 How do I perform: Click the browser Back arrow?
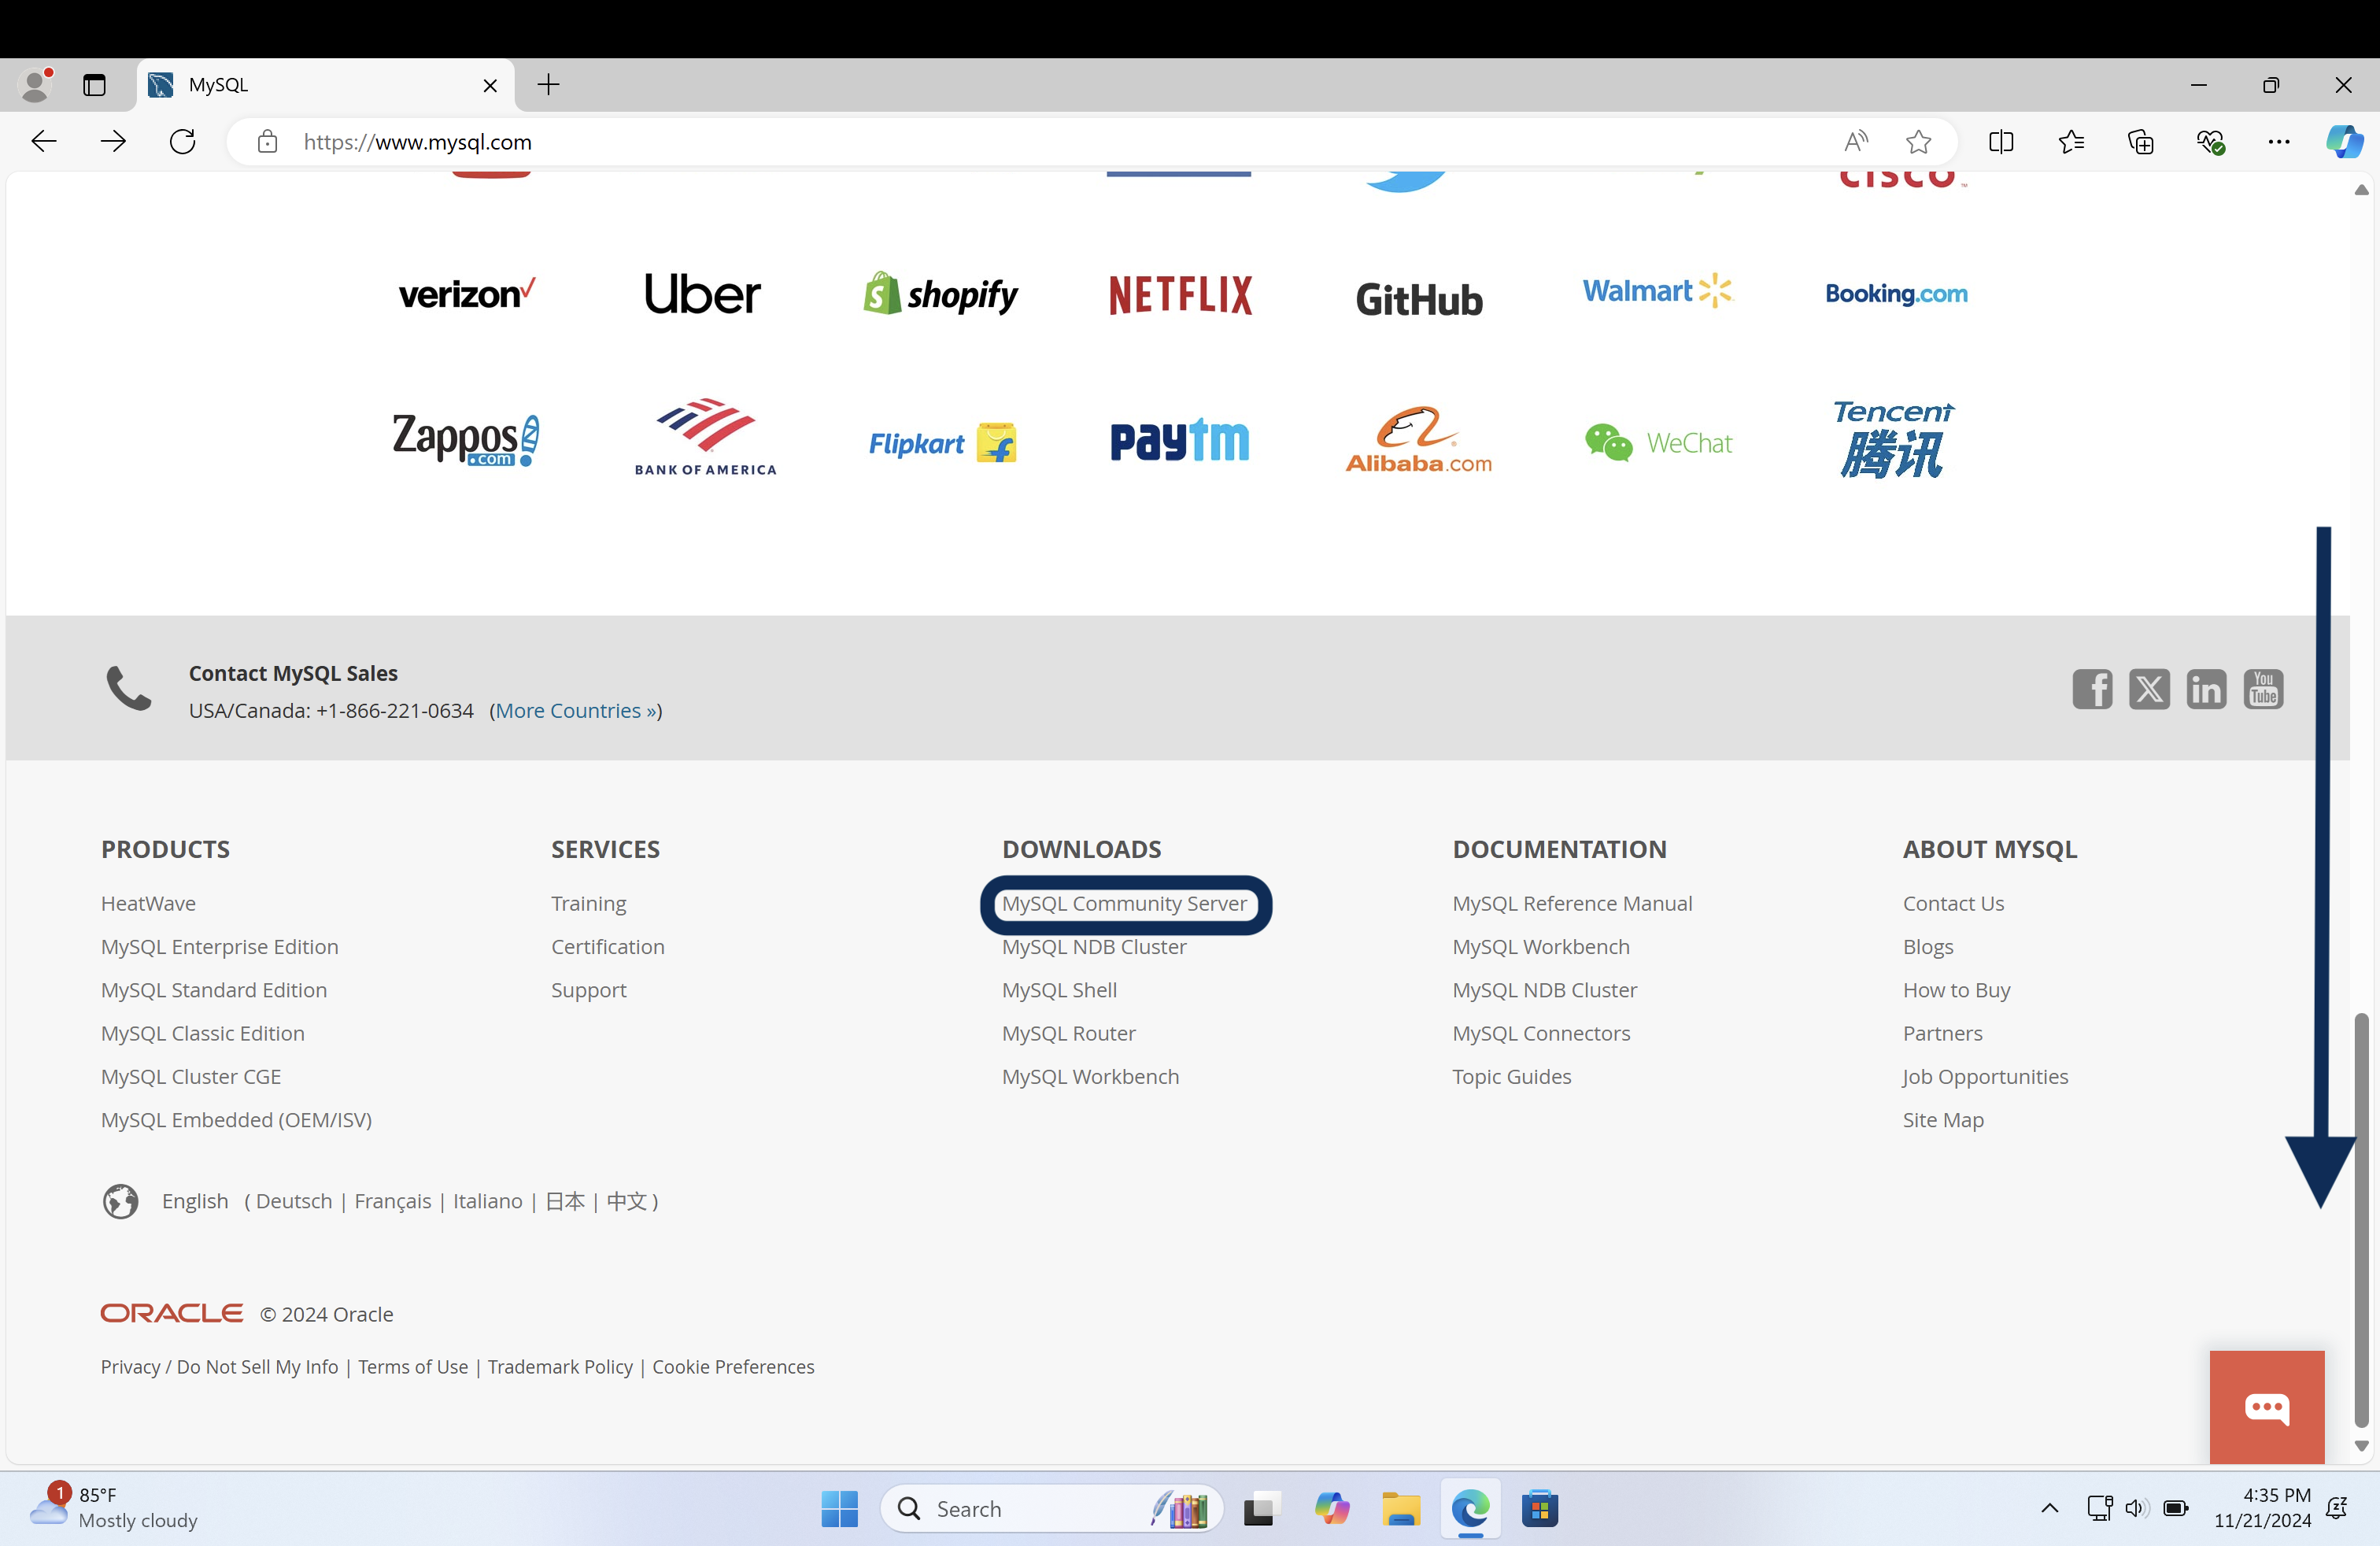click(x=44, y=142)
